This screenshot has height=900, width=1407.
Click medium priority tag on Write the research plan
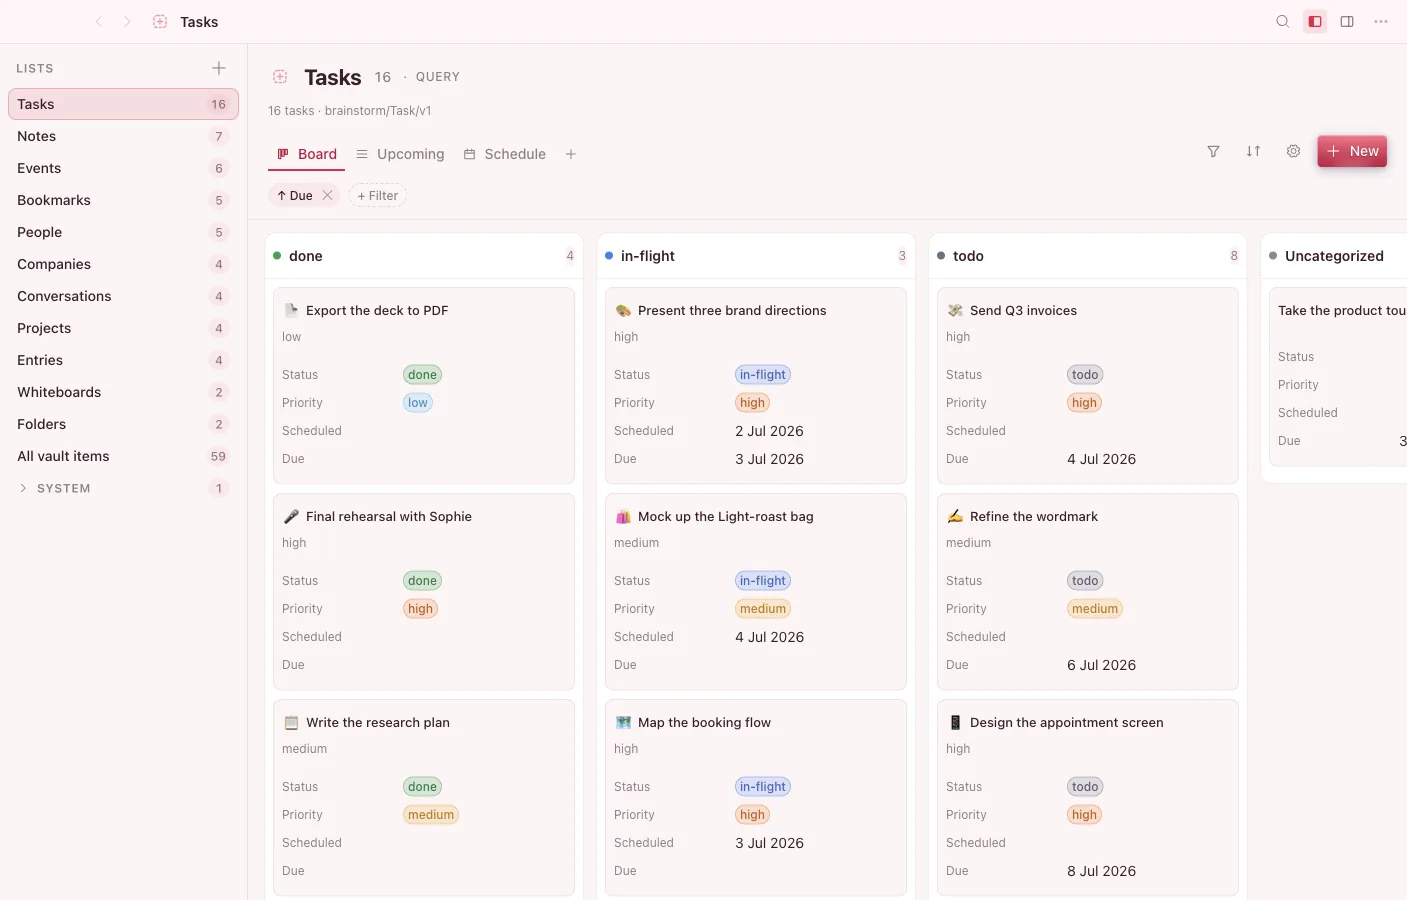(x=431, y=815)
